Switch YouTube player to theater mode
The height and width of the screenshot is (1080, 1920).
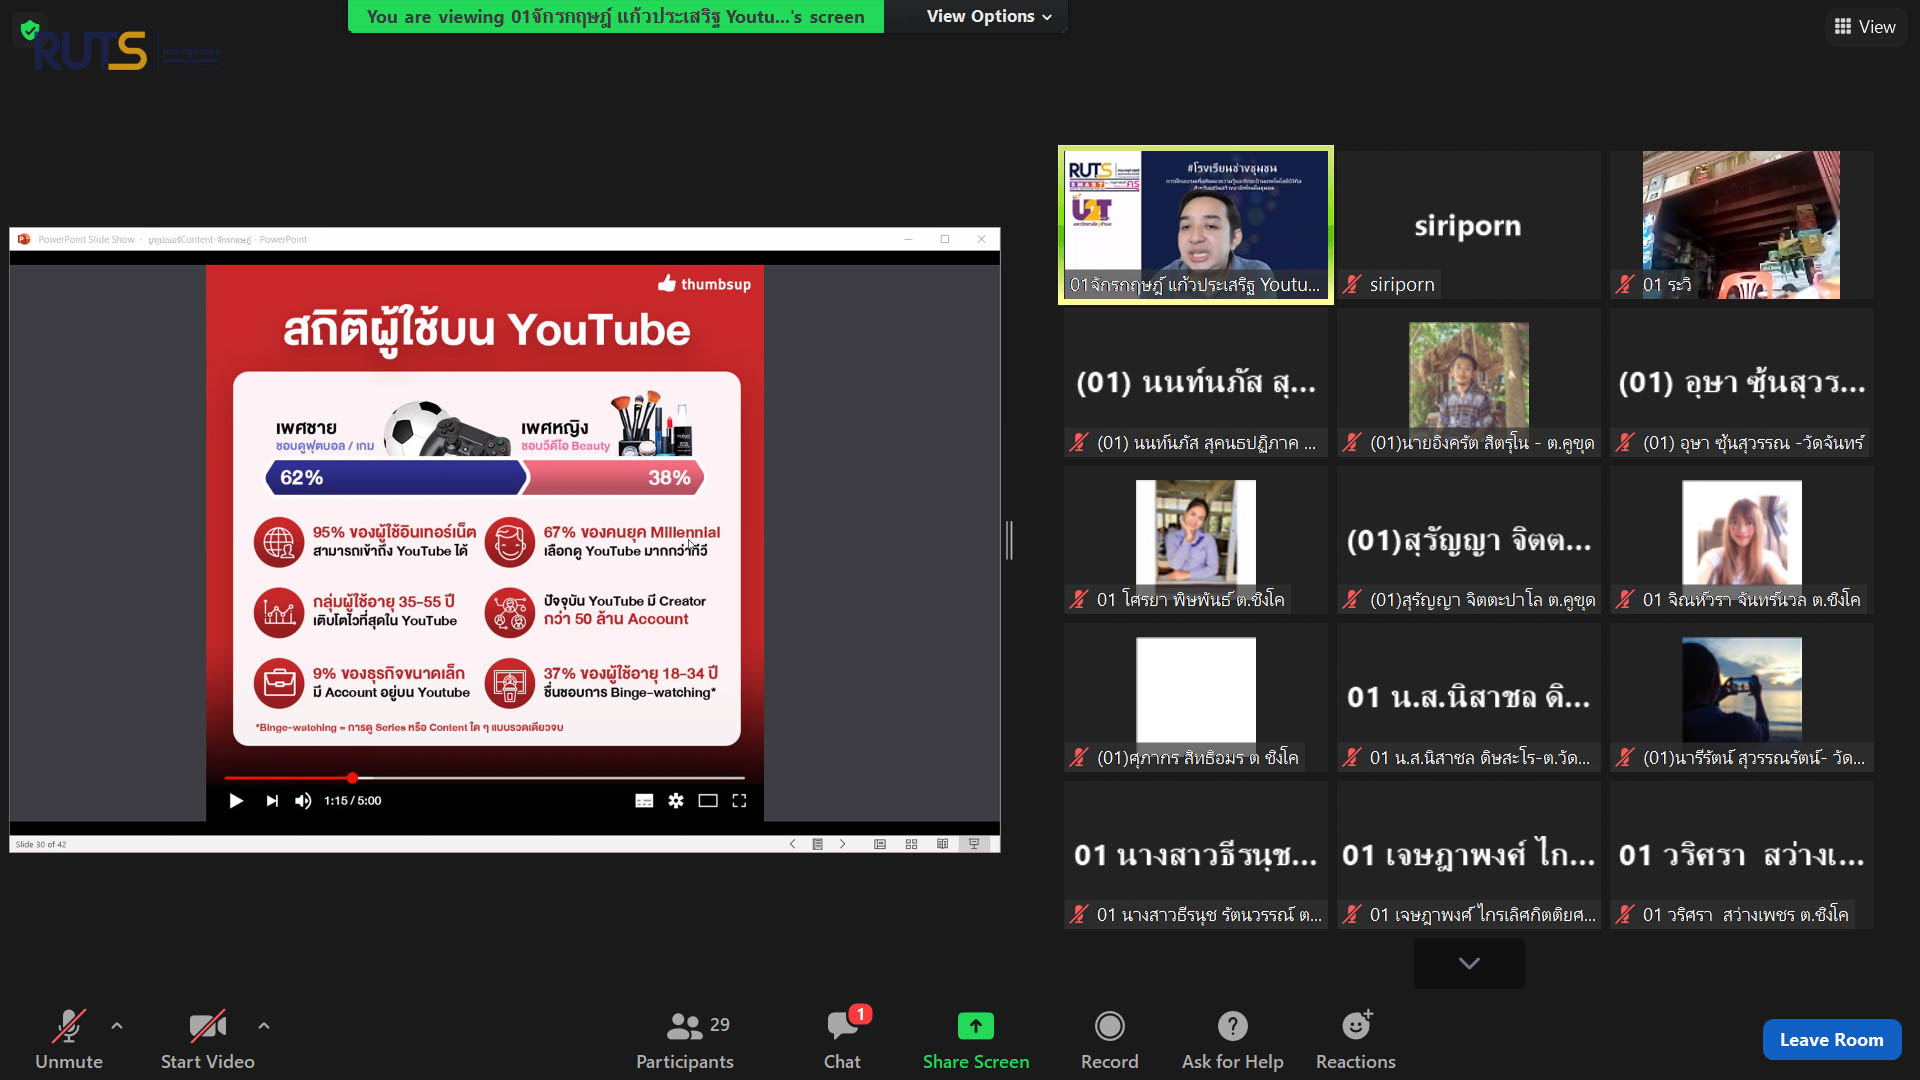(708, 801)
